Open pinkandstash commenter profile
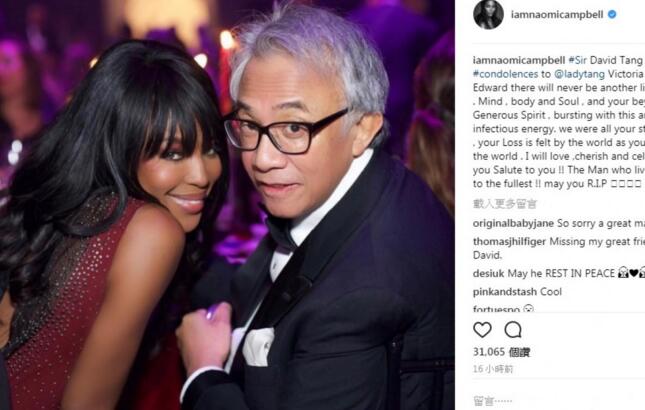 505,292
